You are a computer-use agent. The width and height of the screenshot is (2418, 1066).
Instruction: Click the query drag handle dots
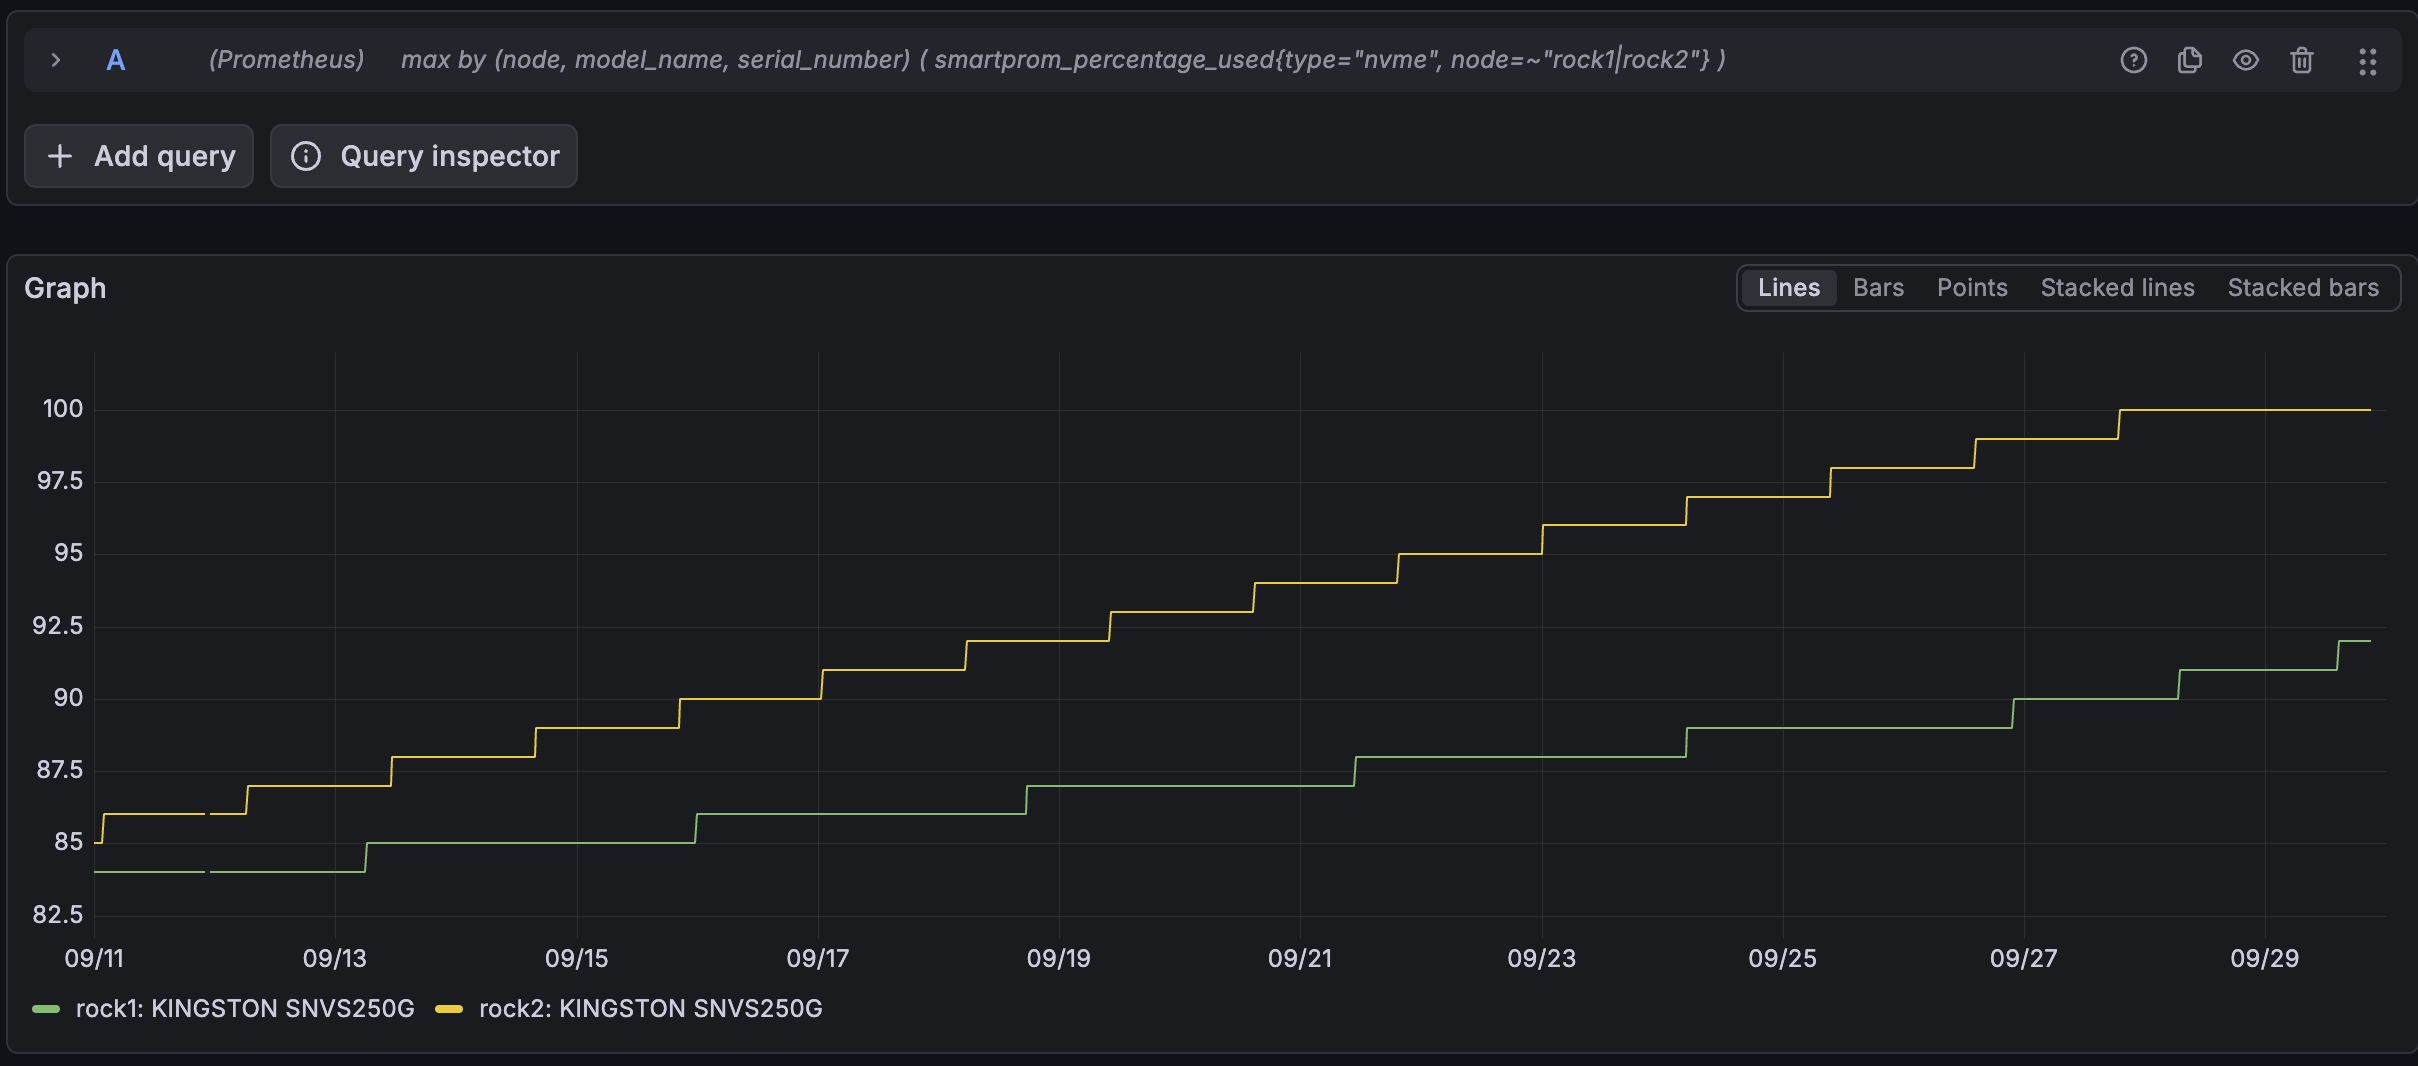pos(2368,62)
